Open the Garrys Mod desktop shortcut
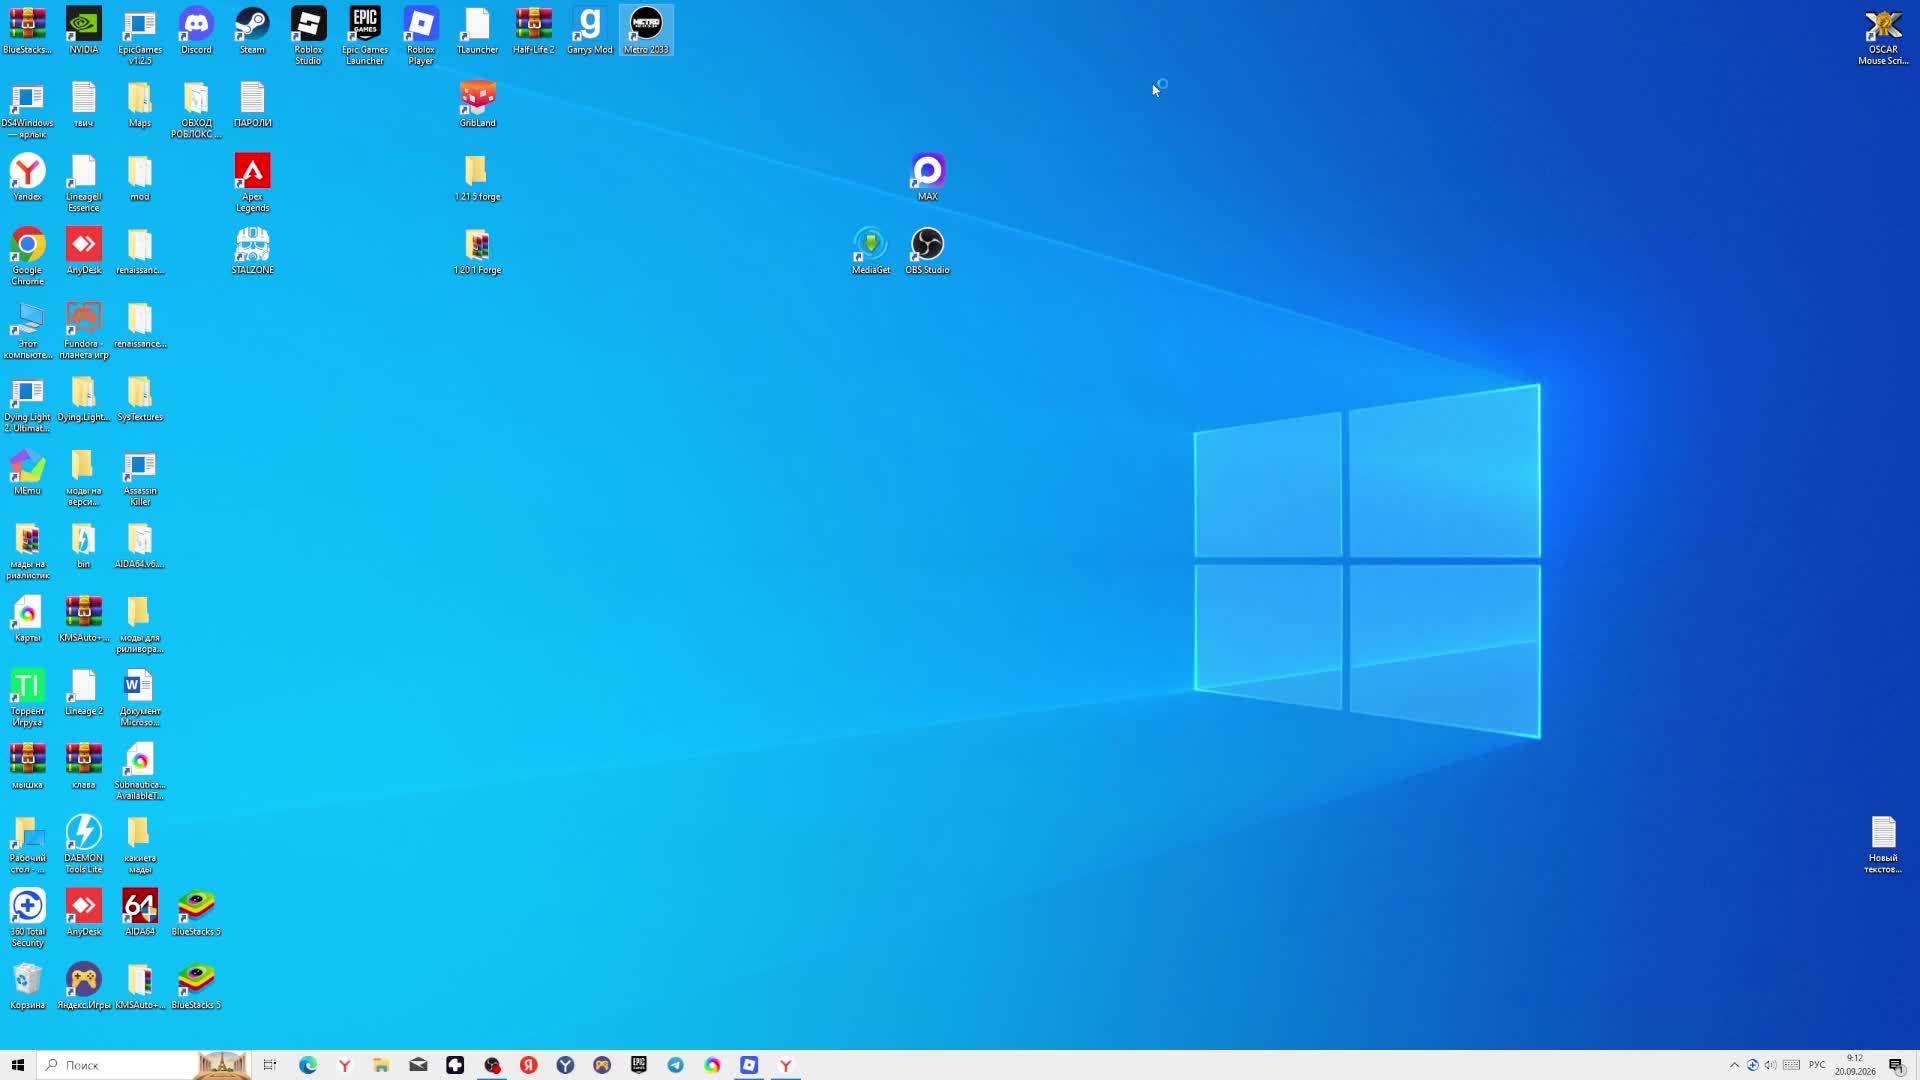 coord(589,30)
